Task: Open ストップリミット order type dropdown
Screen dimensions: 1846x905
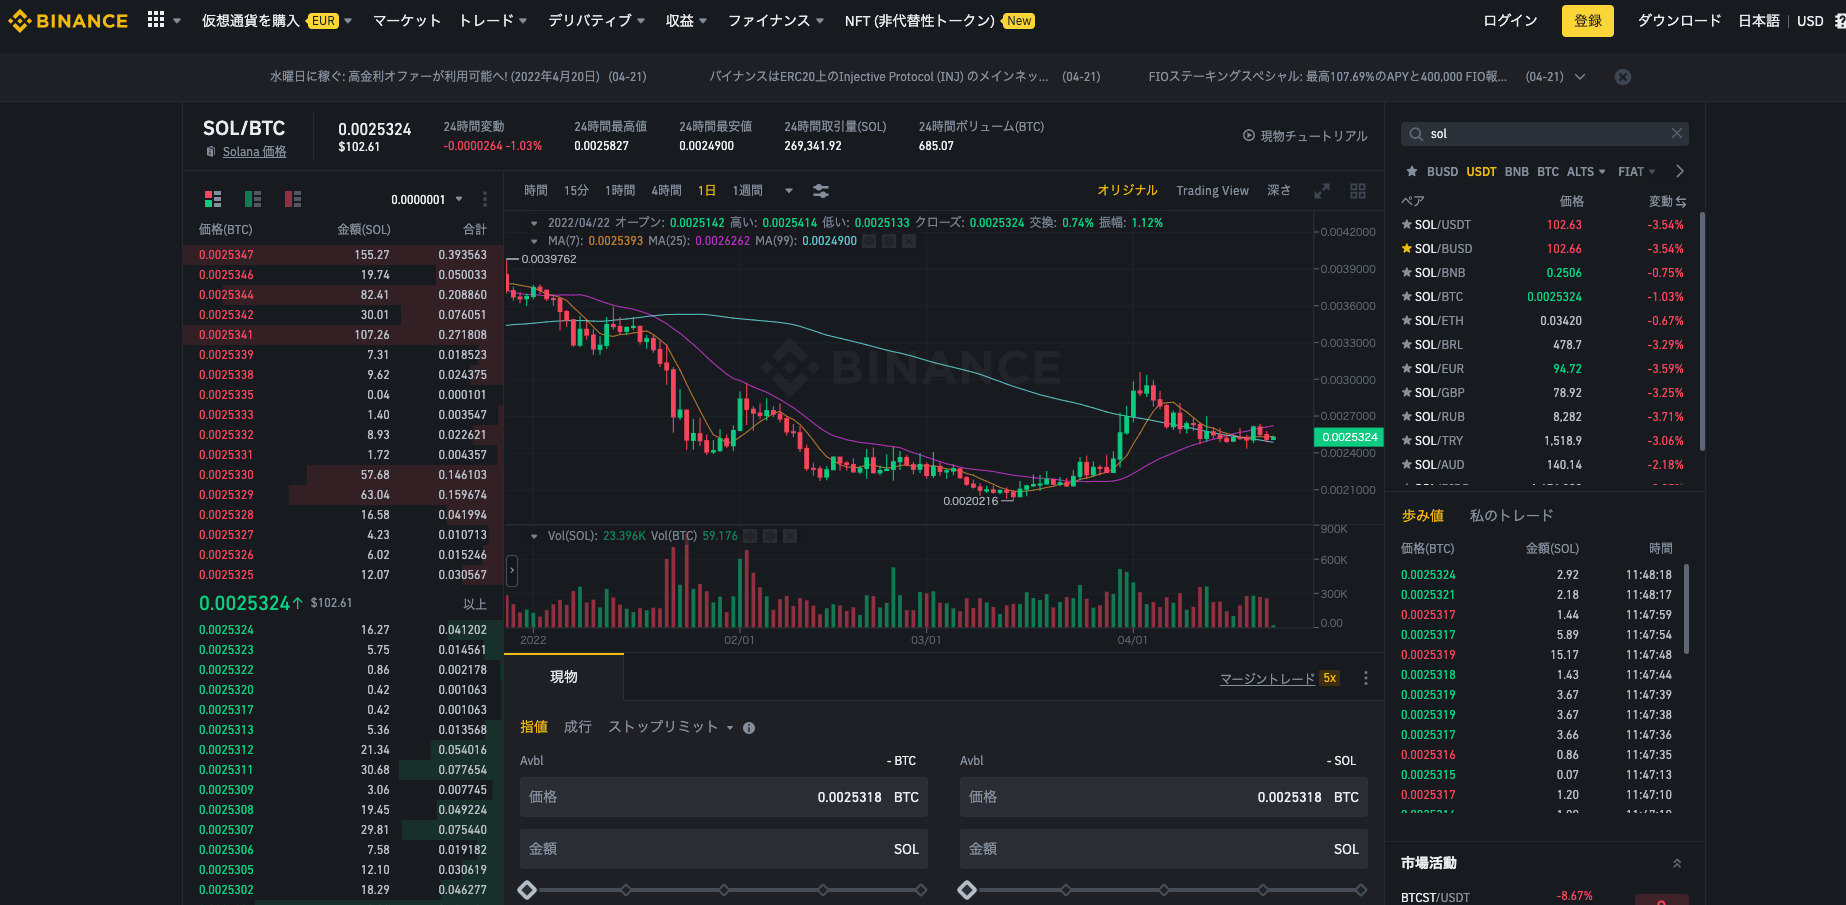Action: (670, 727)
